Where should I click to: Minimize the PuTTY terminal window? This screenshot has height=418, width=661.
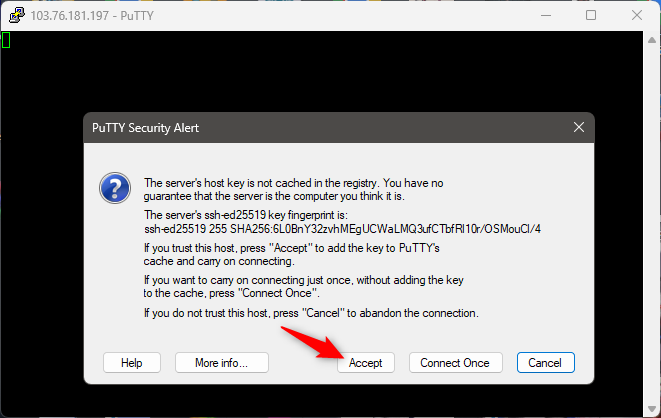tap(546, 16)
